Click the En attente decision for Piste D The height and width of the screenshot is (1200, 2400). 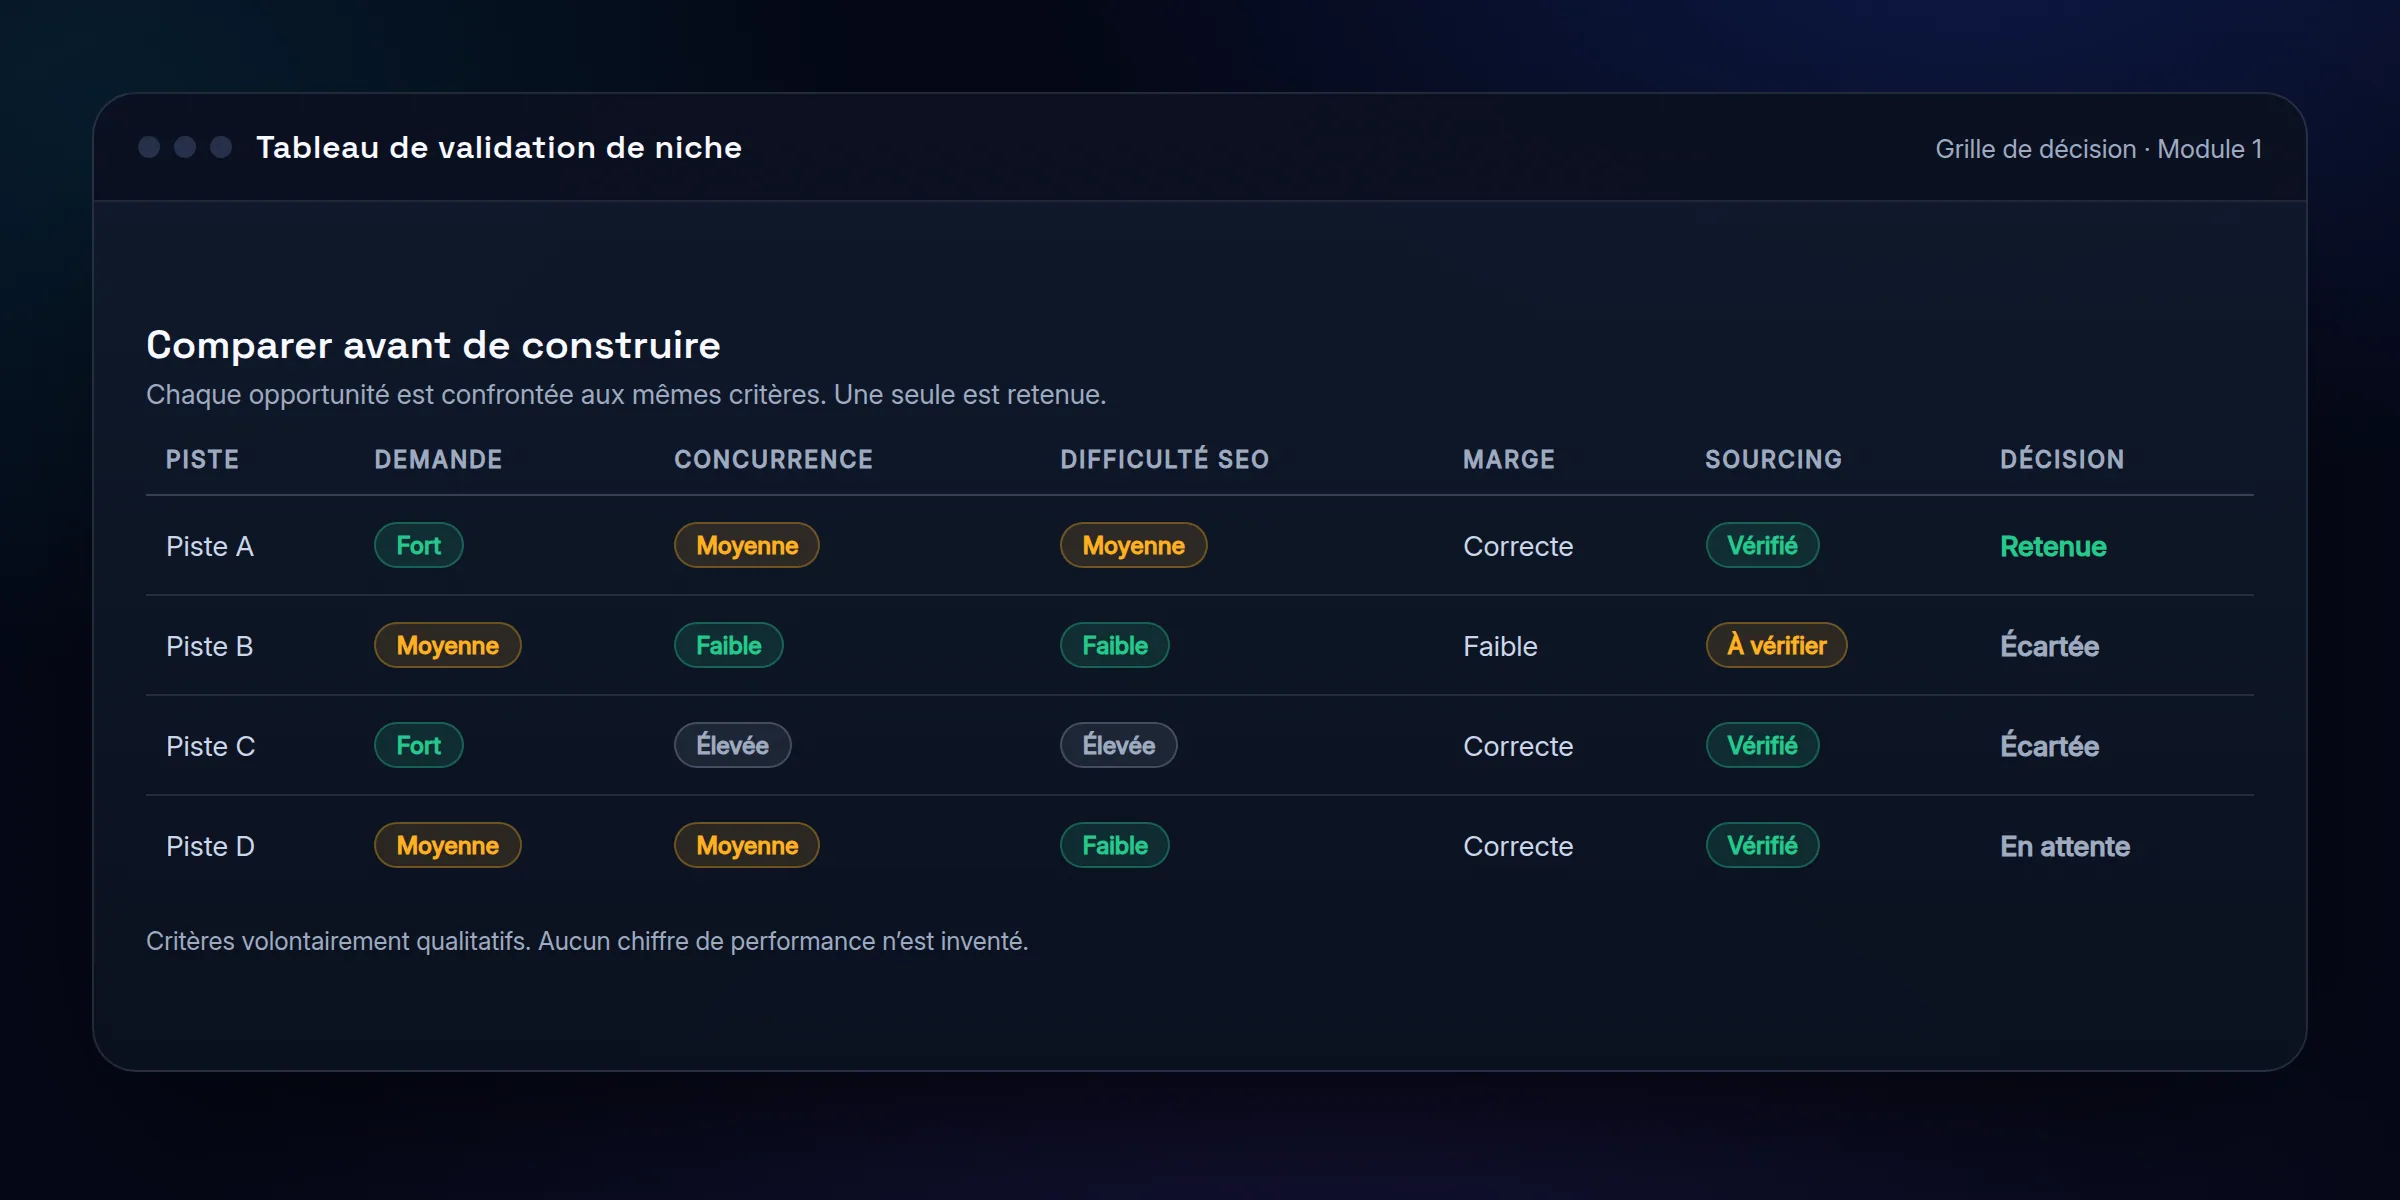[x=2065, y=846]
